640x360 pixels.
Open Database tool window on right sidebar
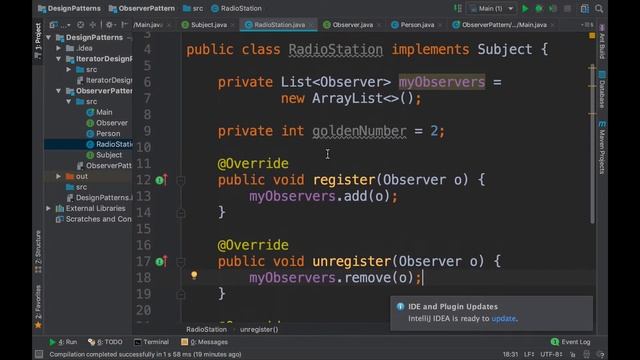pos(602,90)
